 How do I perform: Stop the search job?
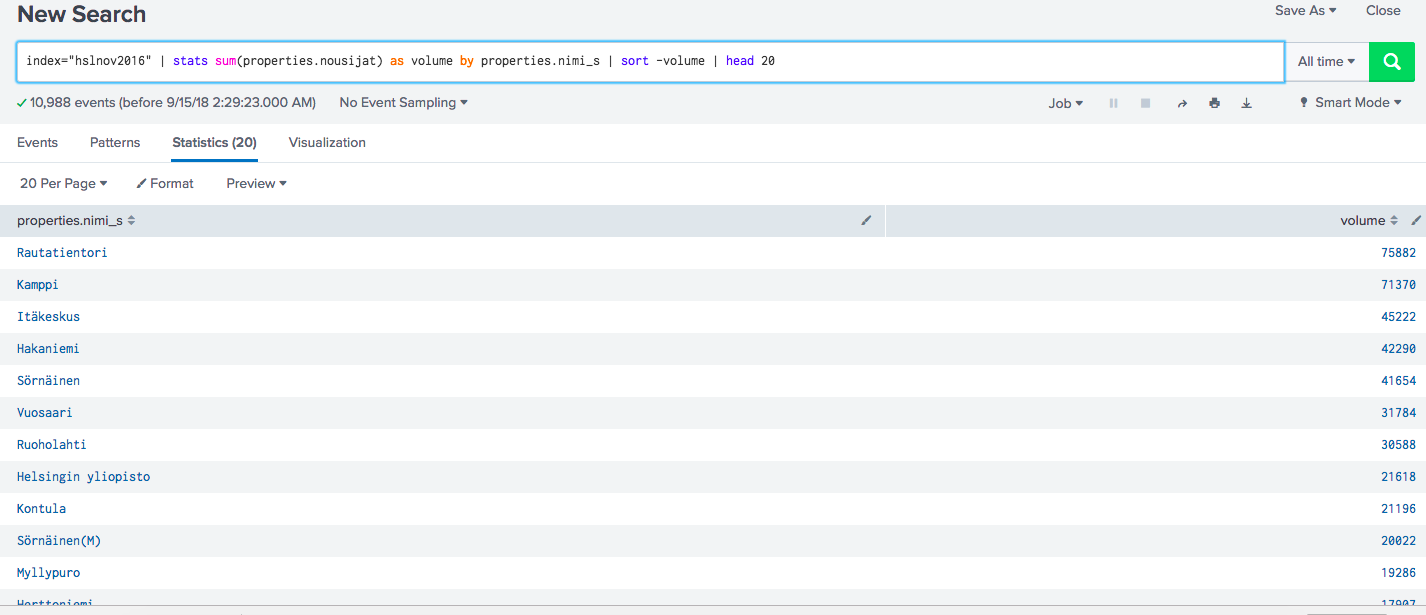click(x=1145, y=102)
